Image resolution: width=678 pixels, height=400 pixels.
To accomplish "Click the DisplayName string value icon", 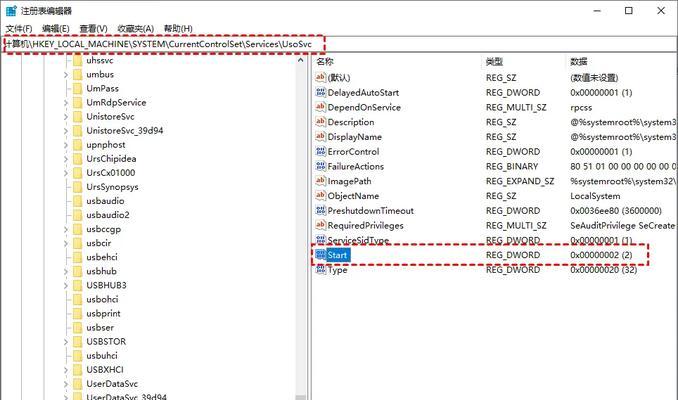I will click(x=320, y=136).
